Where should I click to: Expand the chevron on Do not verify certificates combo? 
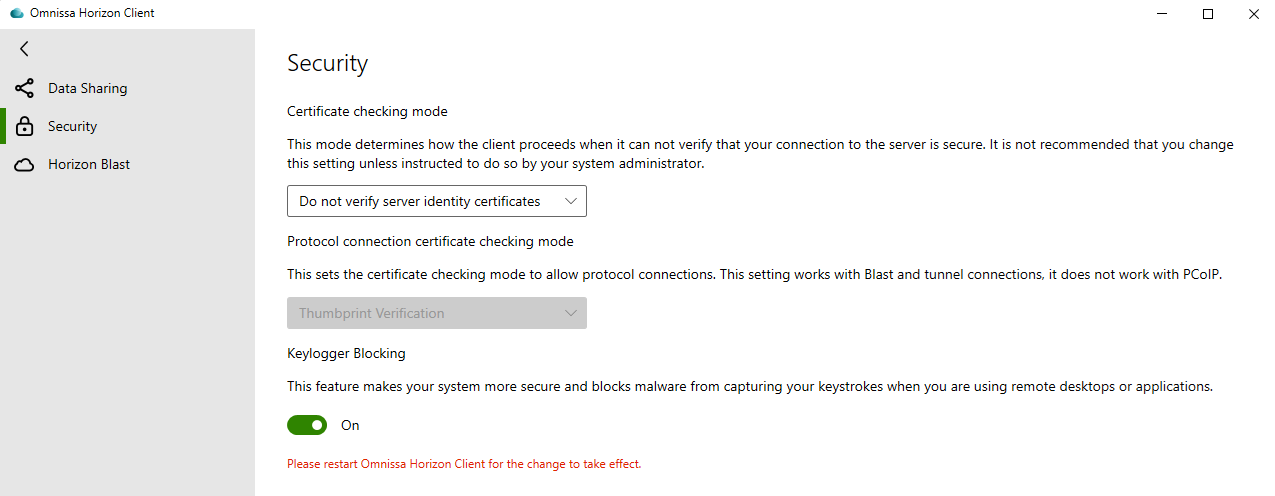pyautogui.click(x=571, y=201)
